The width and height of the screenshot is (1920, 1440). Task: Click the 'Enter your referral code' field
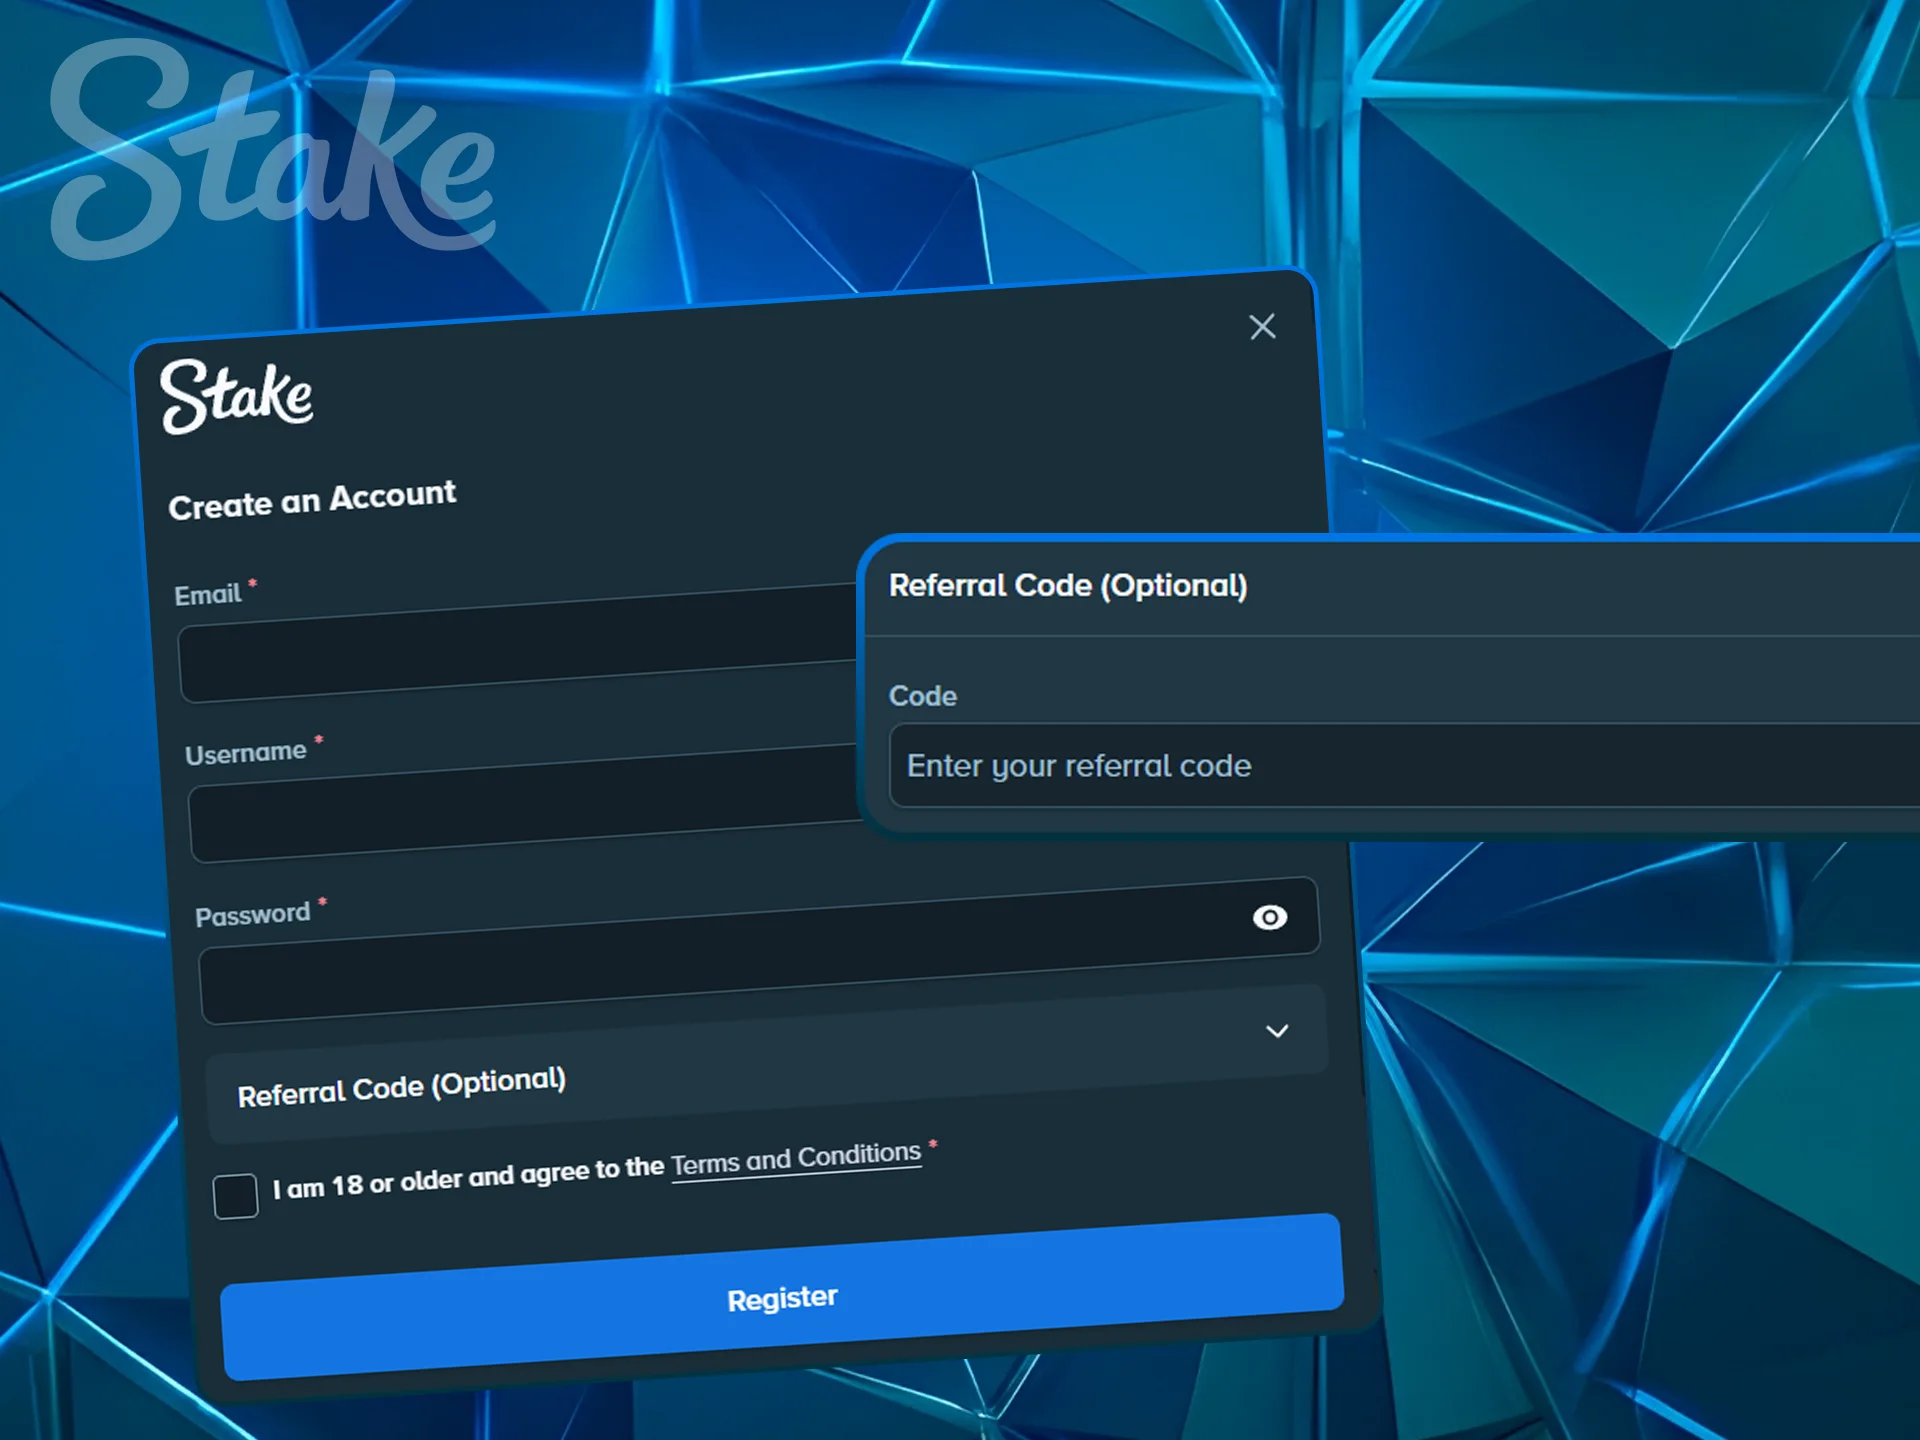[x=1404, y=766]
